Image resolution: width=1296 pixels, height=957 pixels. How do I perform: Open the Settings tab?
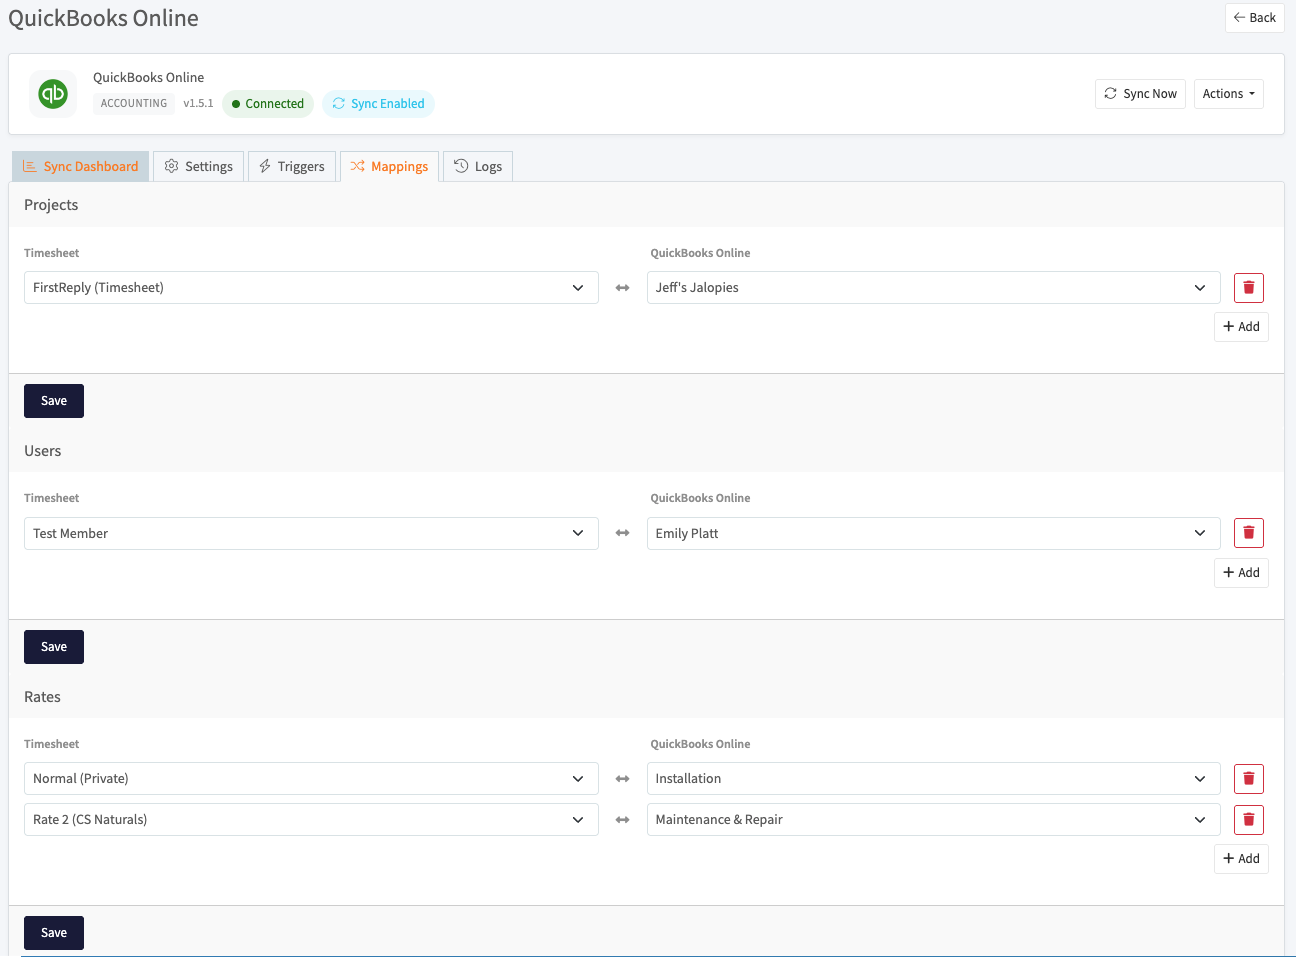pos(198,166)
